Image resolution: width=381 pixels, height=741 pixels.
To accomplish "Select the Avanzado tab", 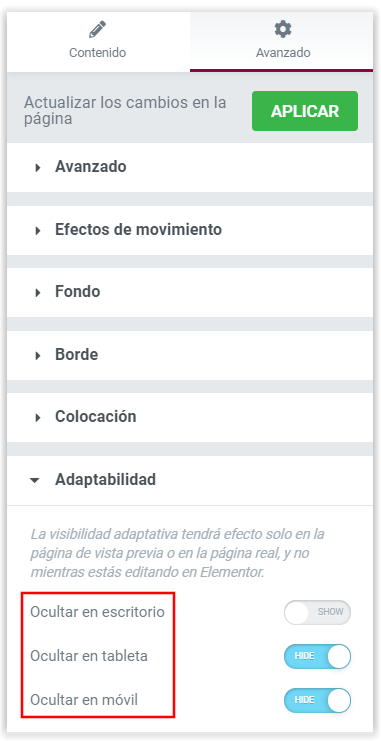I will [x=282, y=42].
